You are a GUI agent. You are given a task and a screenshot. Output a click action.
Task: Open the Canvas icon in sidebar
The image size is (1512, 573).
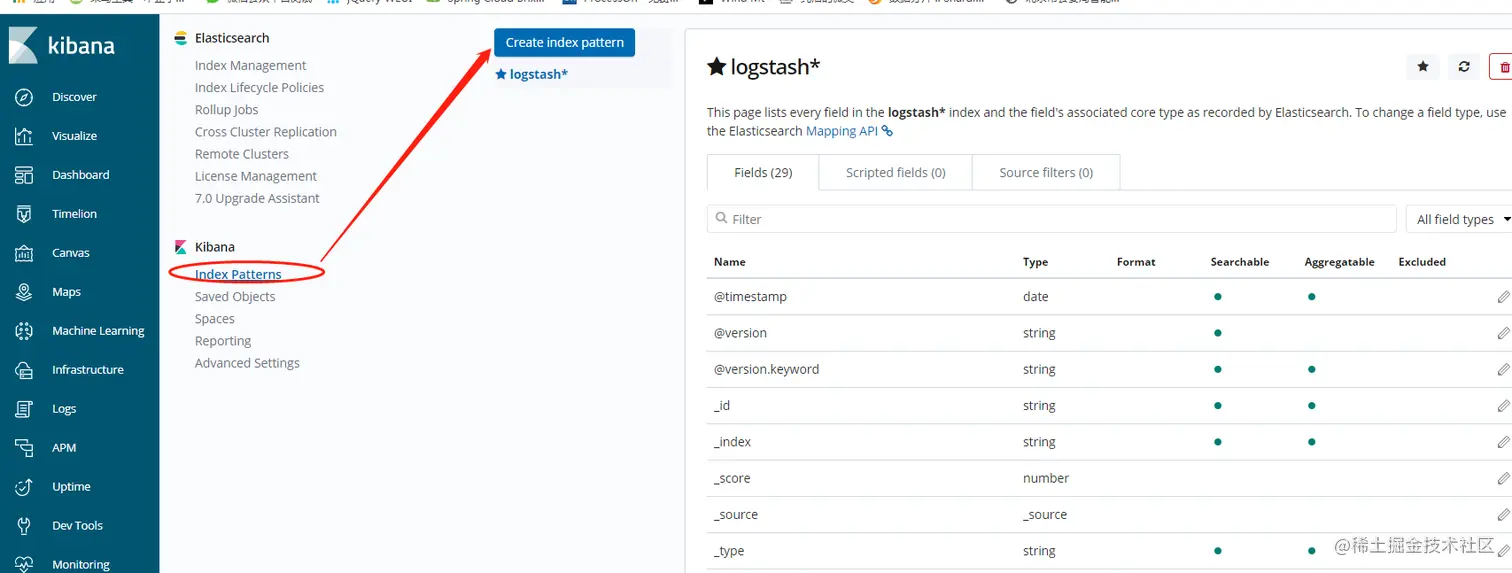coord(24,253)
